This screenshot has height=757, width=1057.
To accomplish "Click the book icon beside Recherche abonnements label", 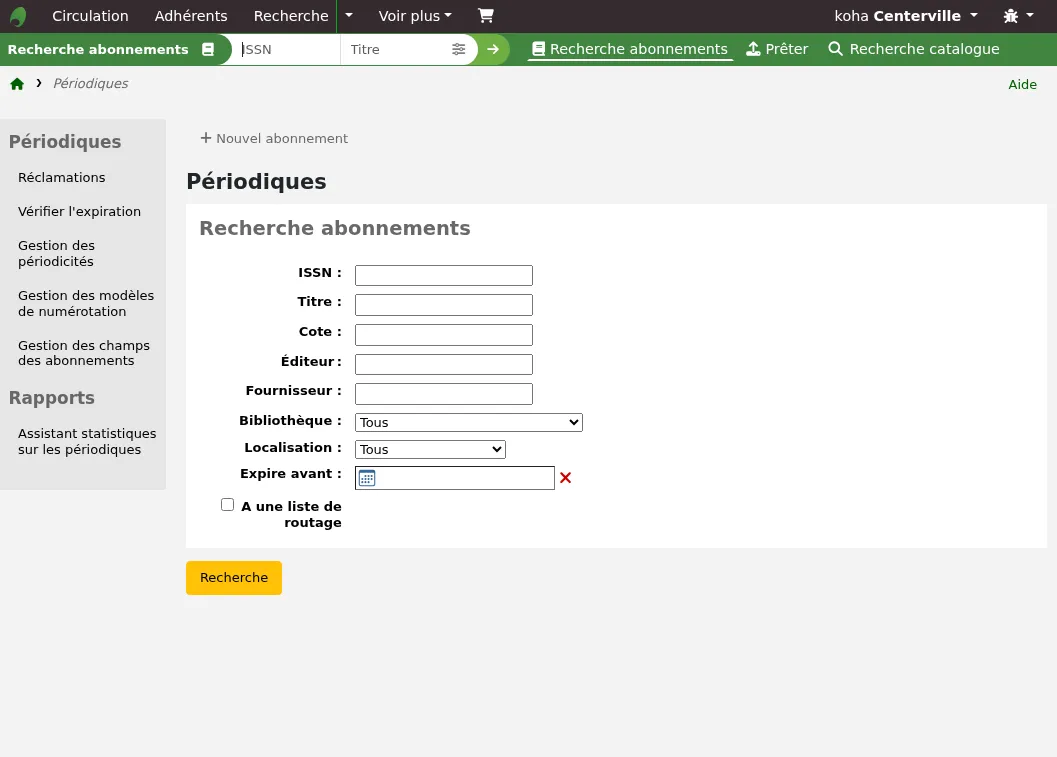I will (208, 49).
